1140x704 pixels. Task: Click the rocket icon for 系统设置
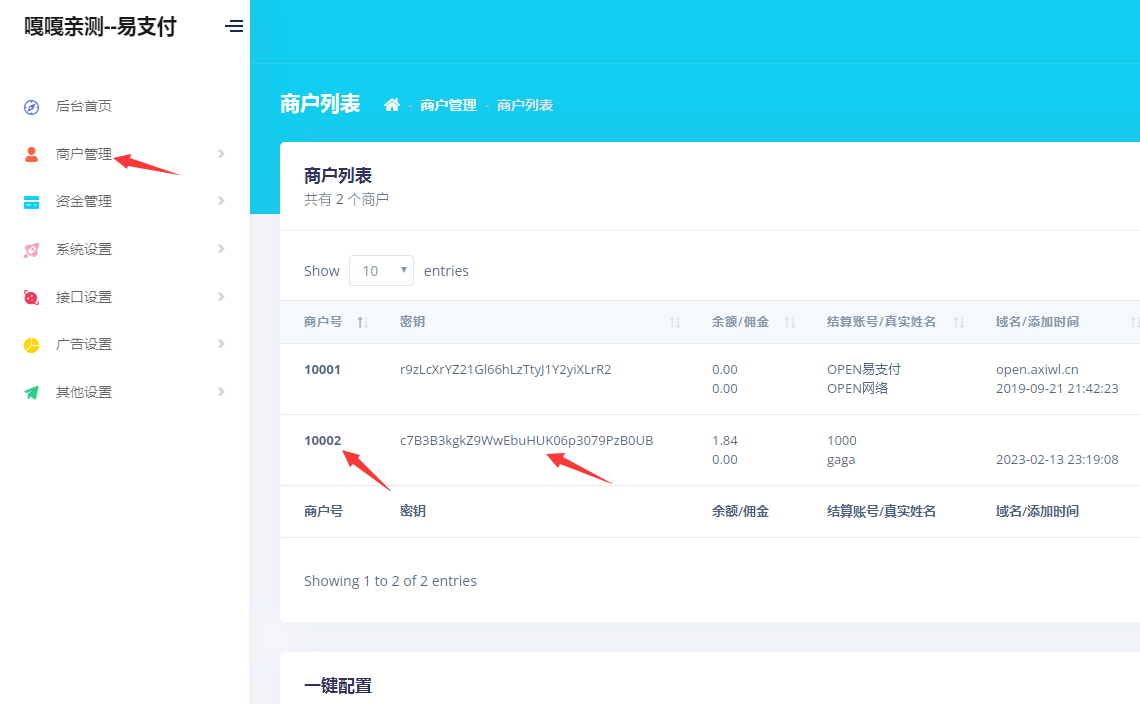pyautogui.click(x=32, y=250)
